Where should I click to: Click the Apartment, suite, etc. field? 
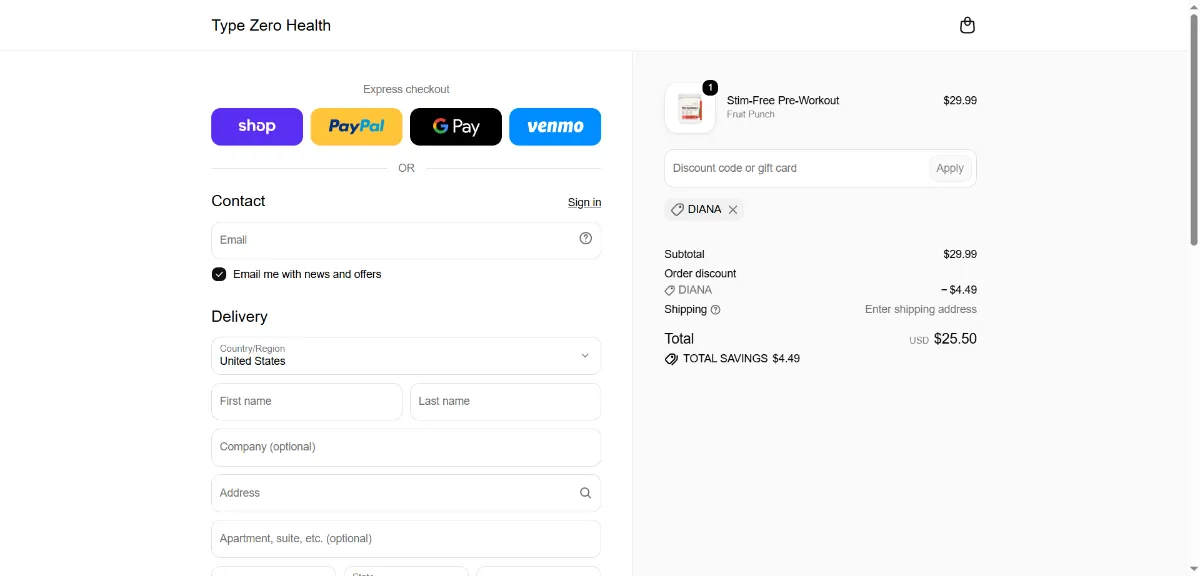(x=406, y=539)
